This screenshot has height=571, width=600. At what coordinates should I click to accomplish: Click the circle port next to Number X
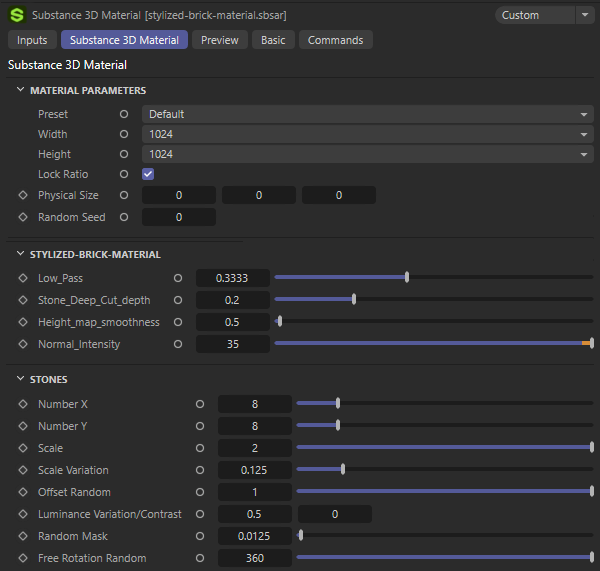(x=200, y=404)
